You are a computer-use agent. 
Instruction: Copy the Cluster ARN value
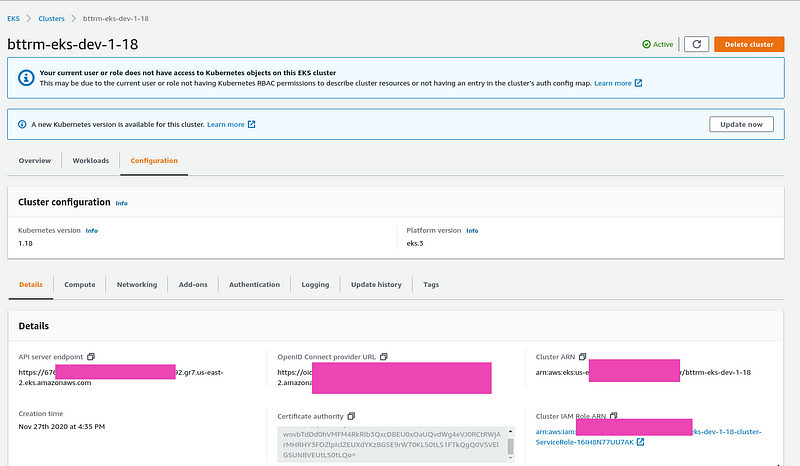(582, 357)
